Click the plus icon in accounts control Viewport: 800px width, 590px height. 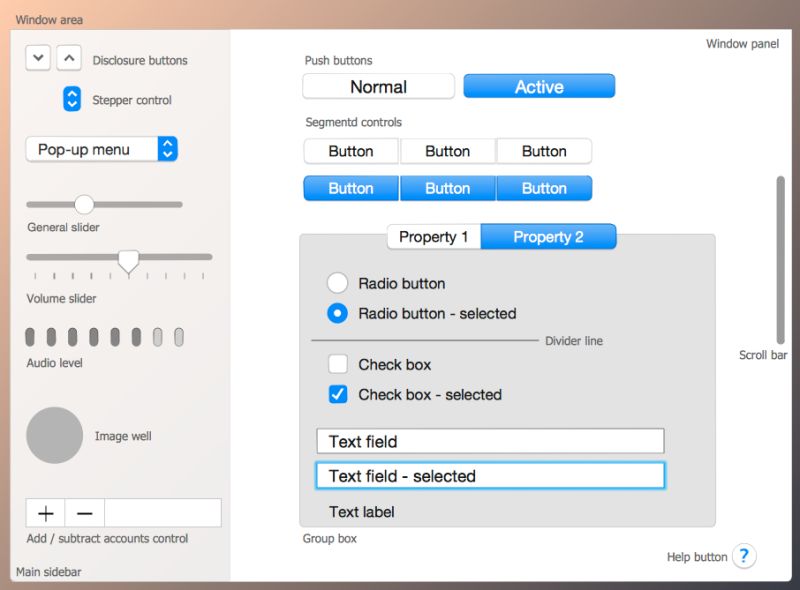(45, 512)
